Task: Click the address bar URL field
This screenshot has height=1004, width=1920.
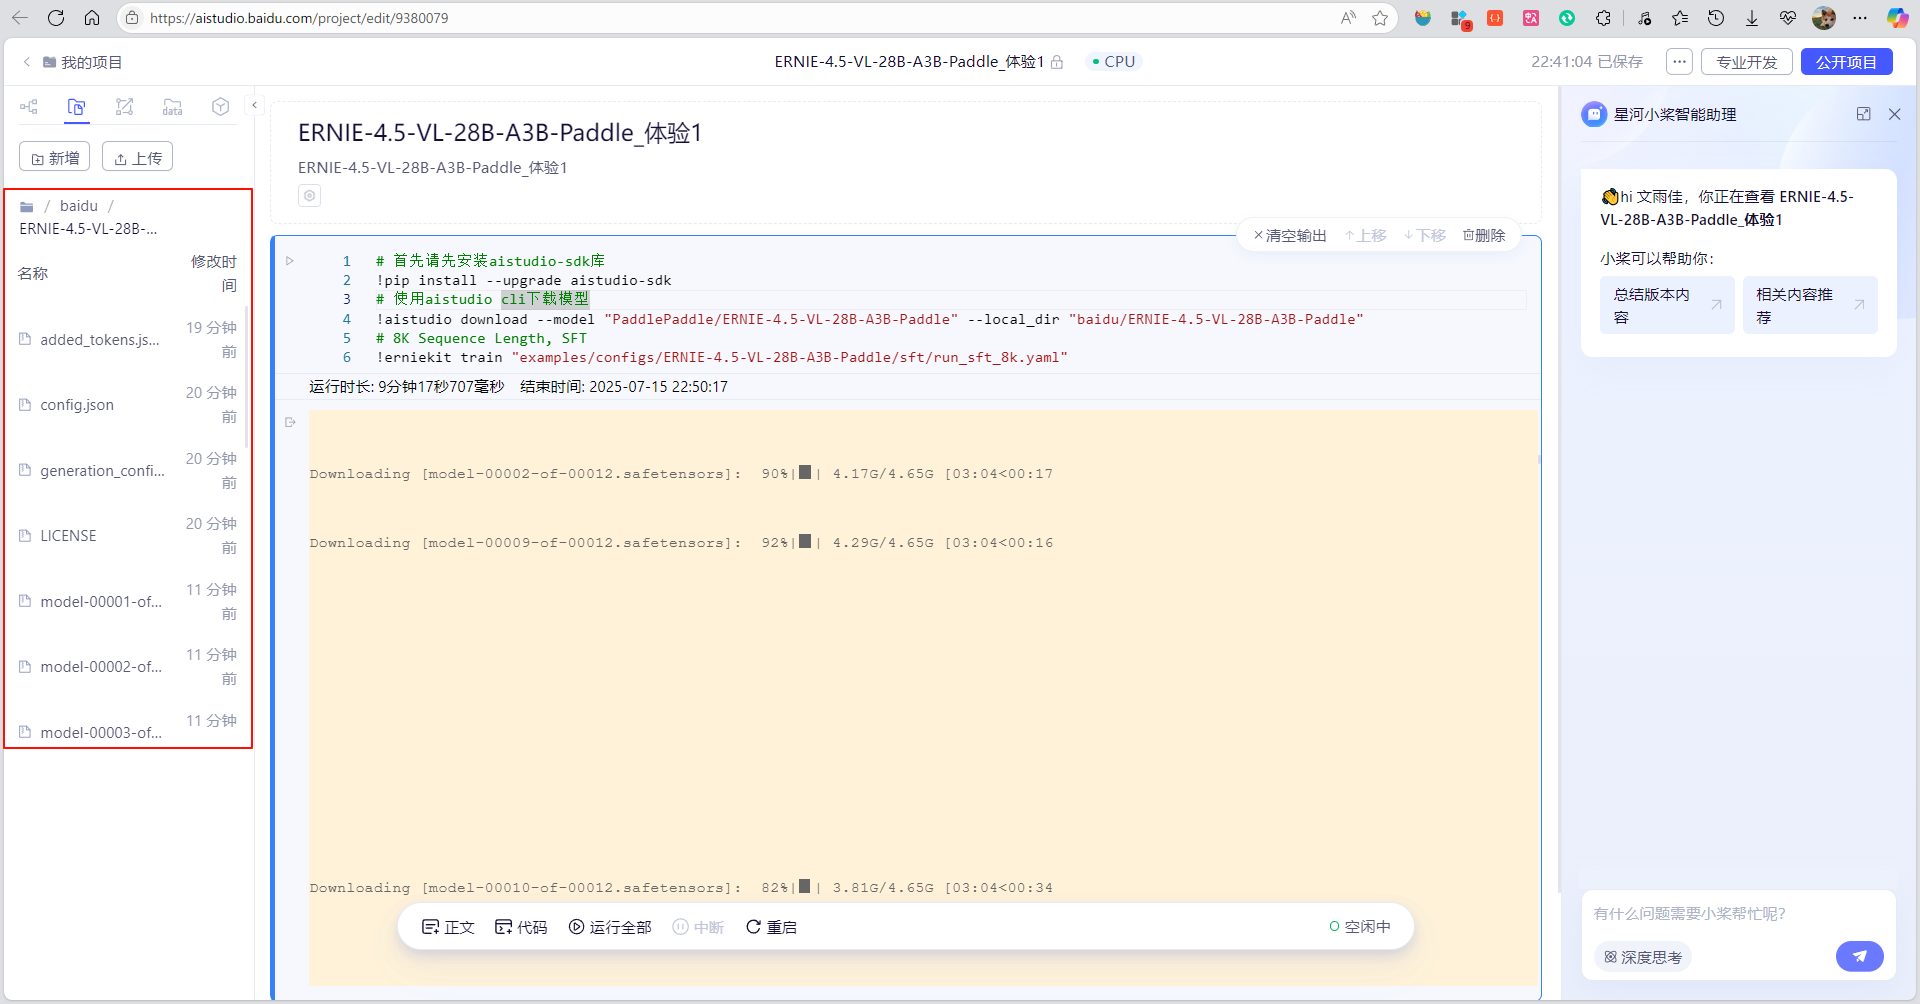Action: 740,18
